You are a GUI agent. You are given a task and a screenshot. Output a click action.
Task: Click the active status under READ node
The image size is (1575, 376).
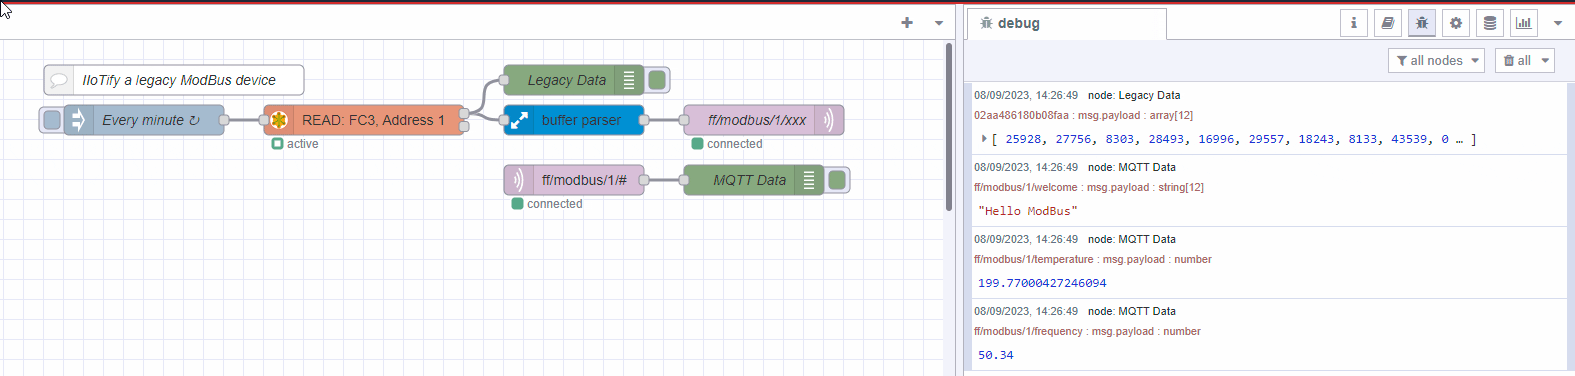(x=295, y=144)
